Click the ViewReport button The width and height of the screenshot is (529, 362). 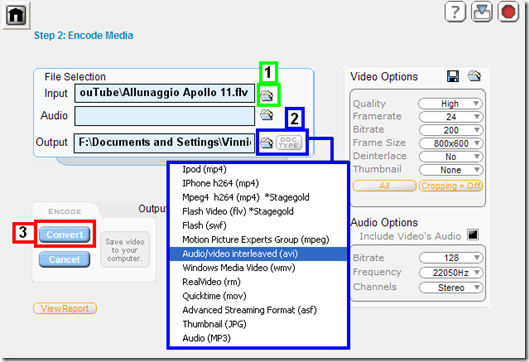[x=65, y=308]
